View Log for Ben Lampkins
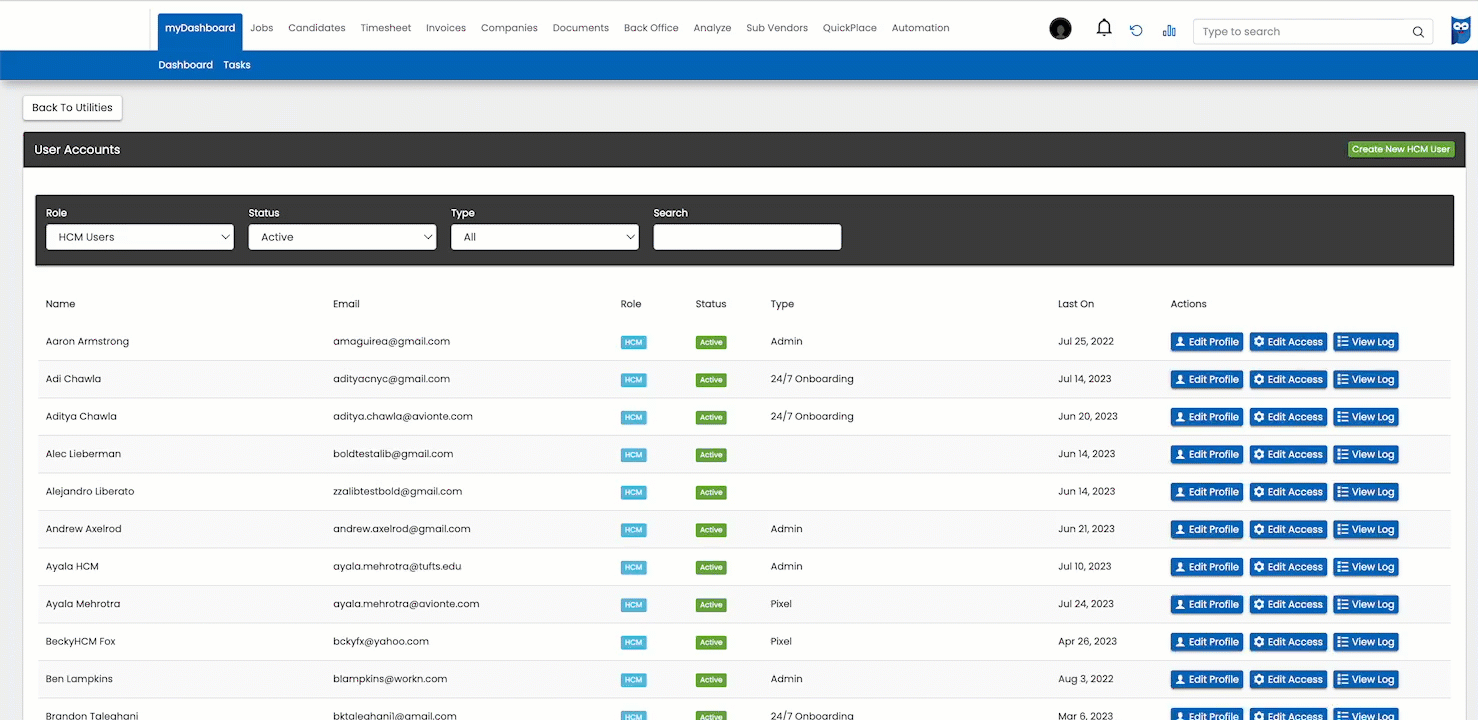 1366,679
